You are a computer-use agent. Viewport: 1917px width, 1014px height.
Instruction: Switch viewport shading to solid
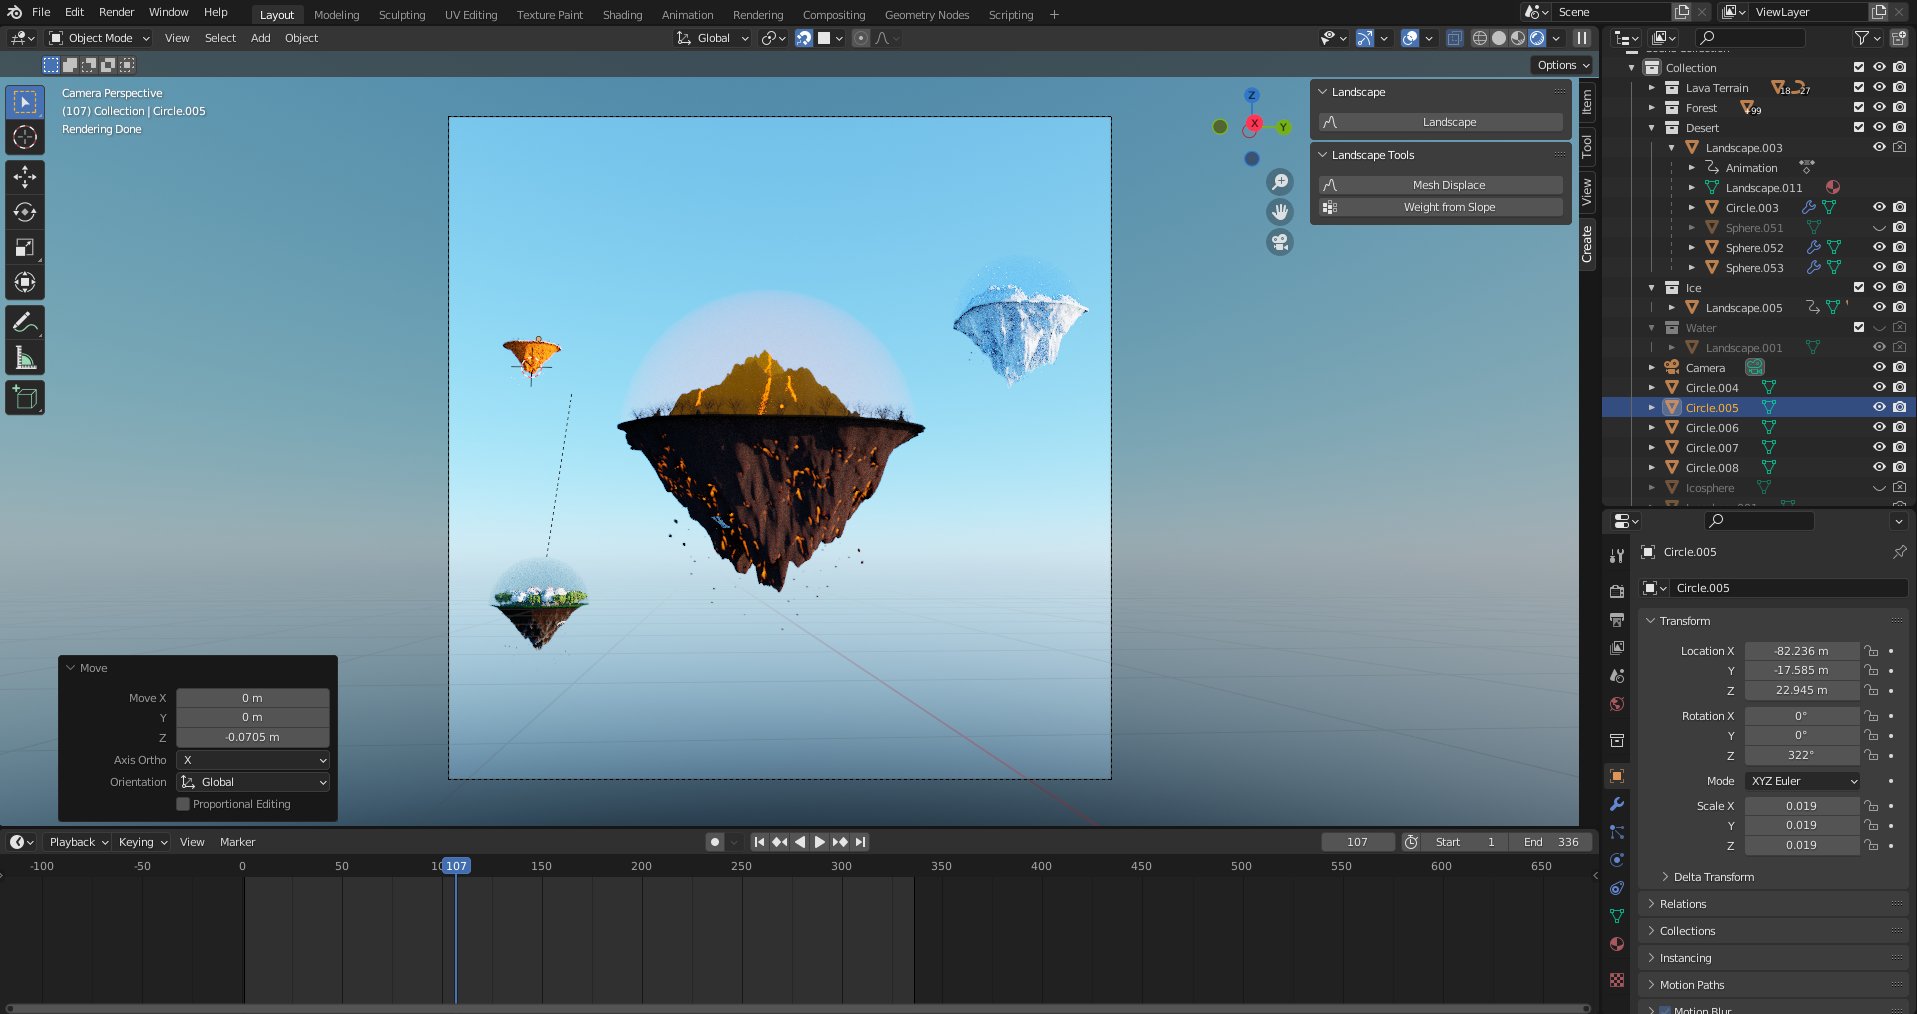[x=1499, y=38]
